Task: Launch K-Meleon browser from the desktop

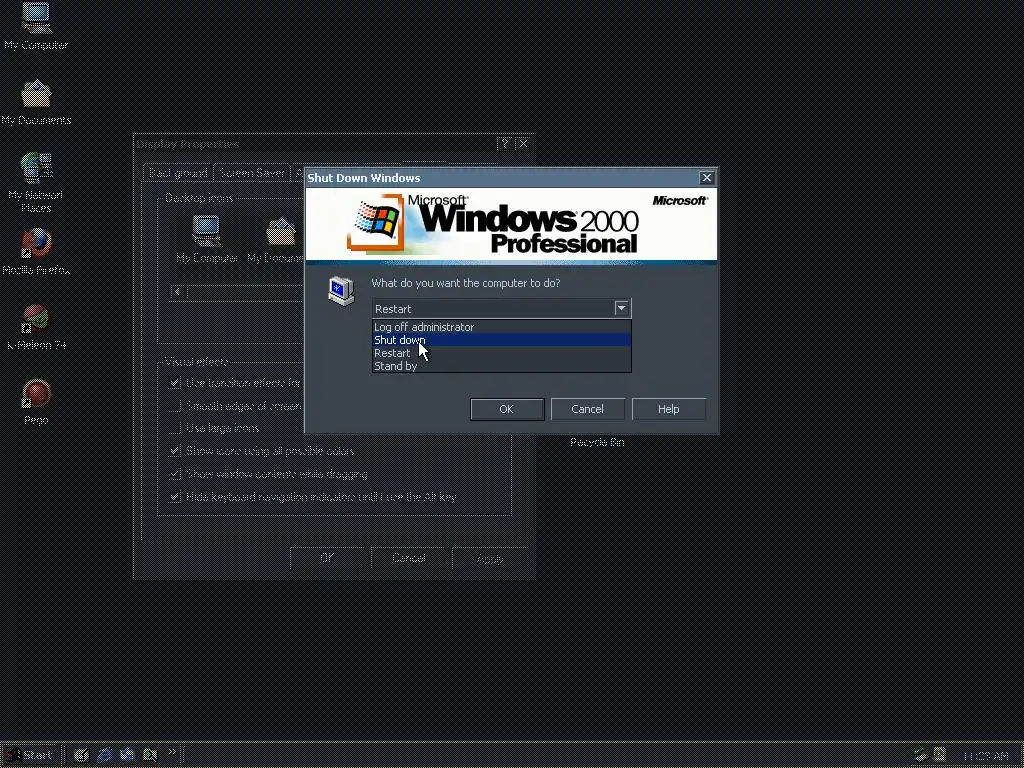Action: pyautogui.click(x=36, y=327)
